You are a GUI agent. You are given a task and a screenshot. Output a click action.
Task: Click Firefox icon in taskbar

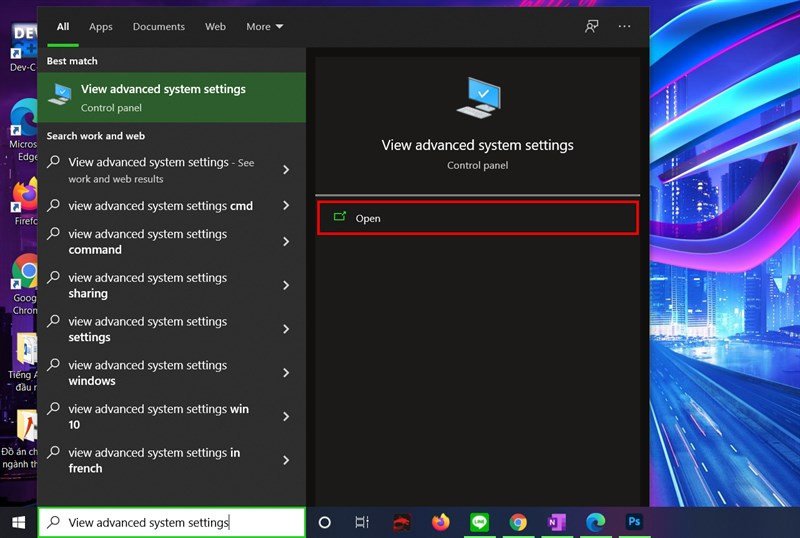441,522
